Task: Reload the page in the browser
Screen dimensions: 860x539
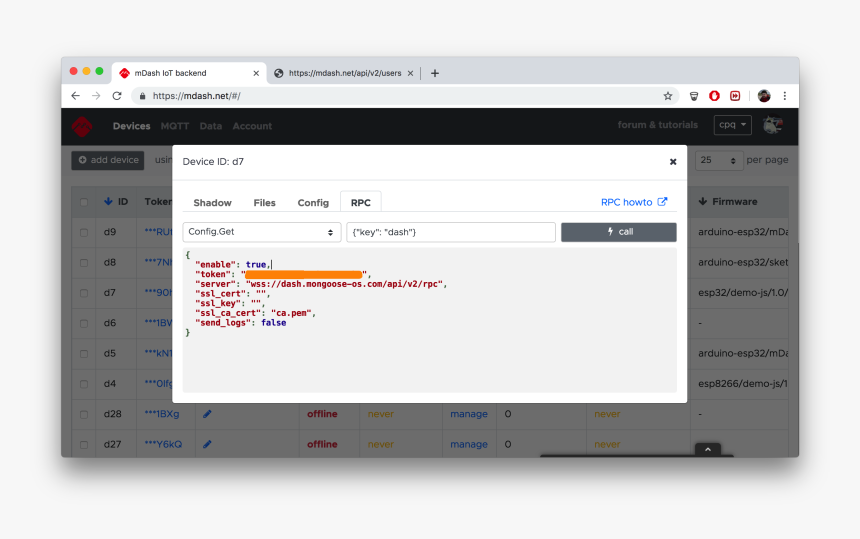Action: coord(117,96)
